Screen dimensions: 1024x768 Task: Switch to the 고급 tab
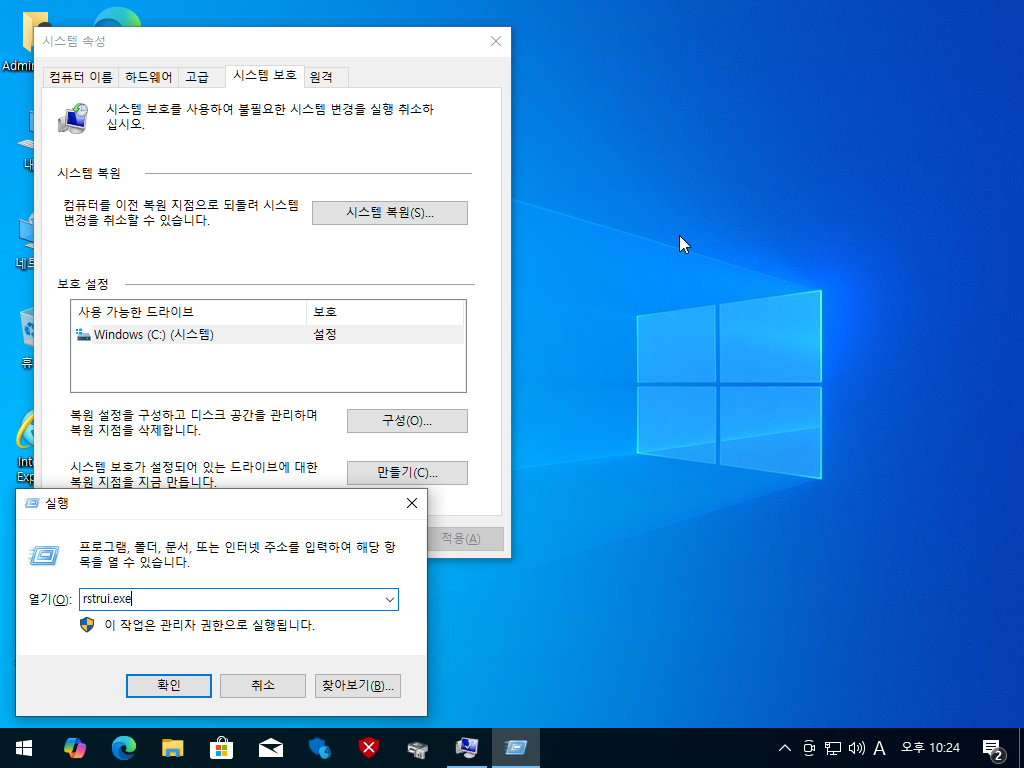point(197,77)
